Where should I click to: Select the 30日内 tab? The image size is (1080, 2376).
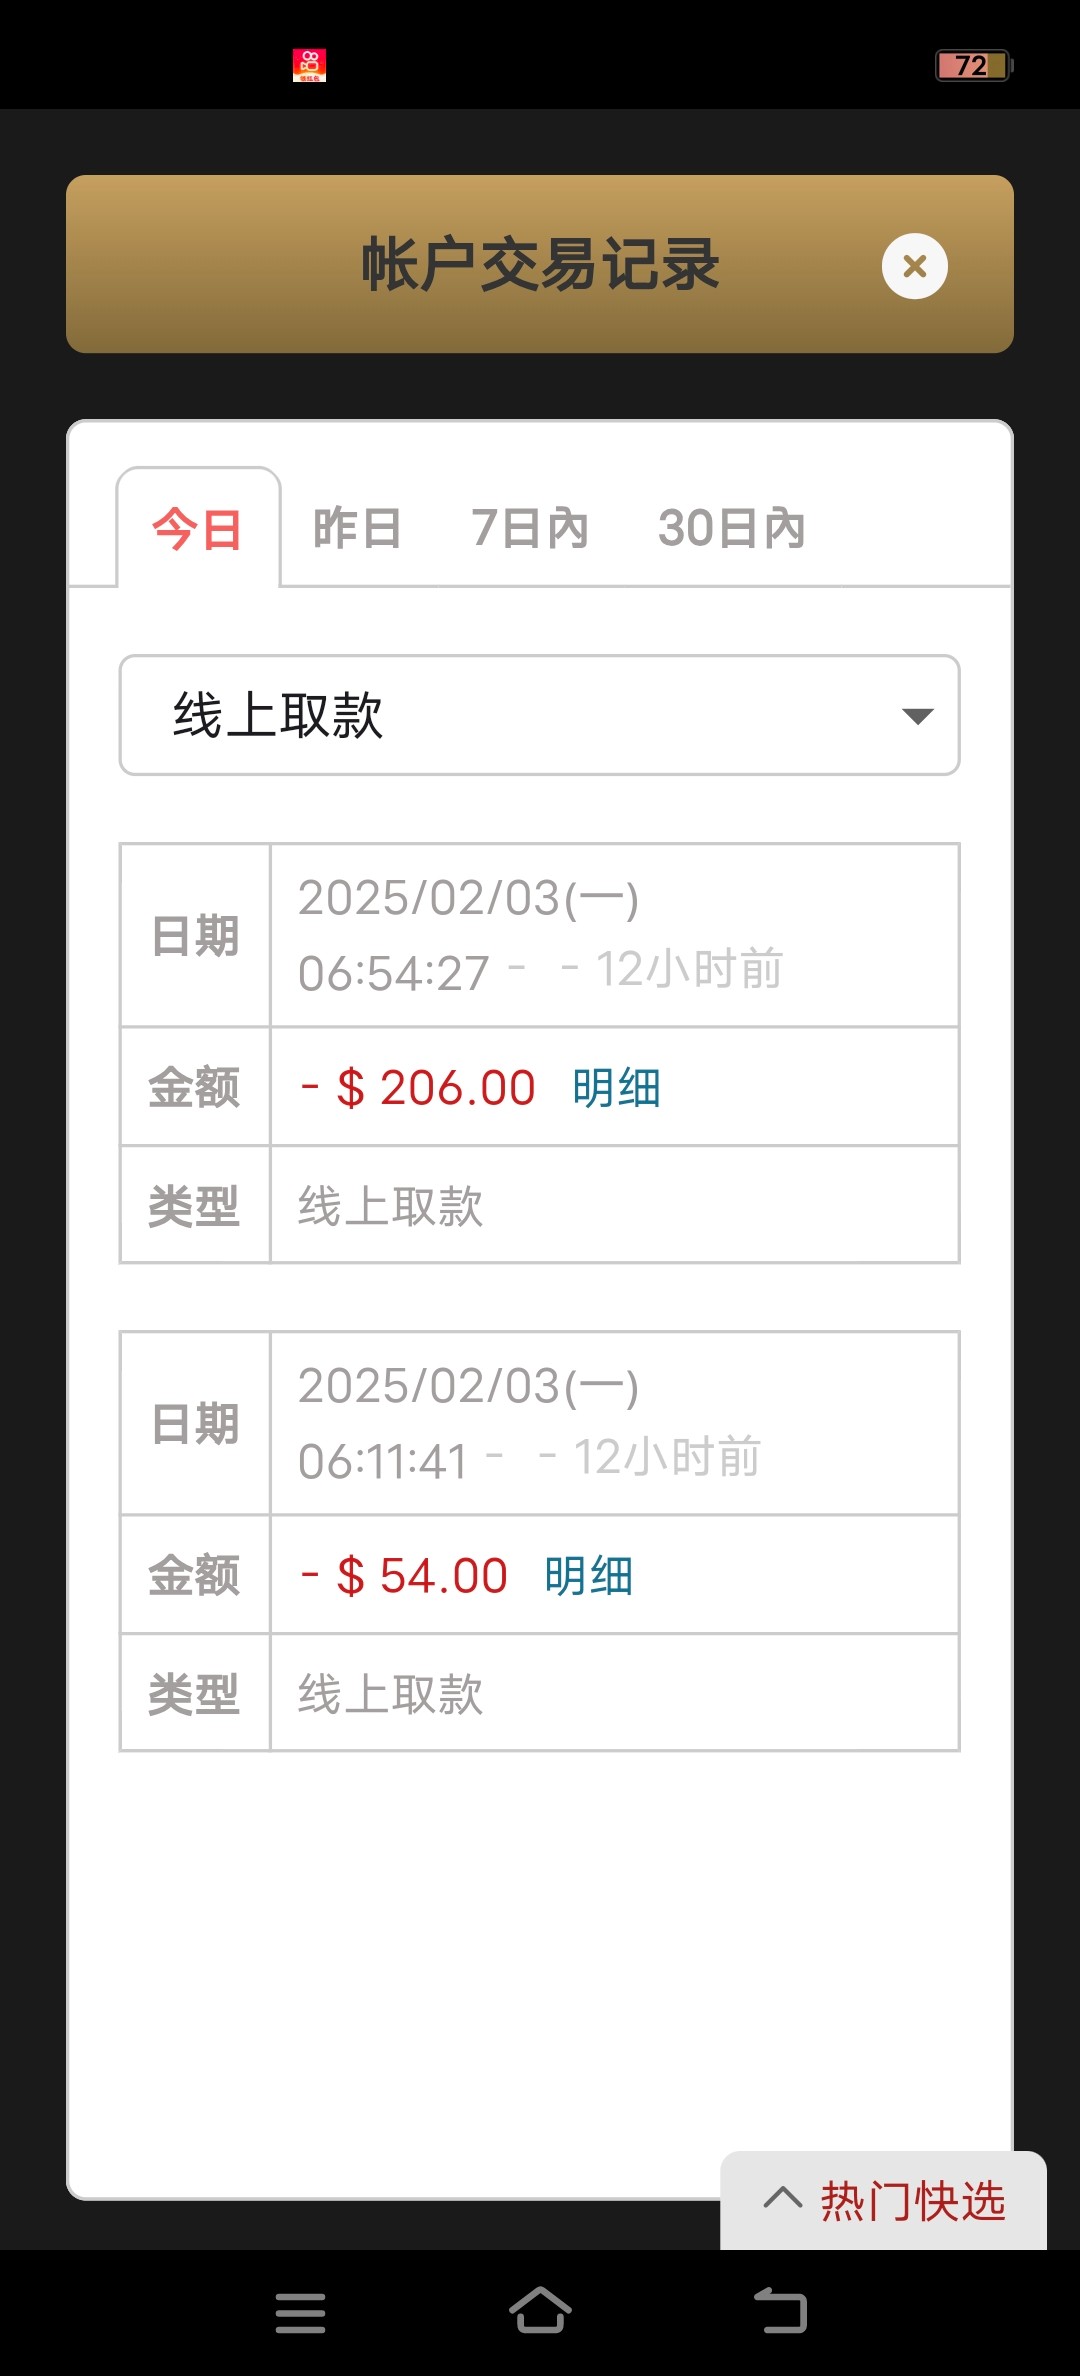pos(731,529)
